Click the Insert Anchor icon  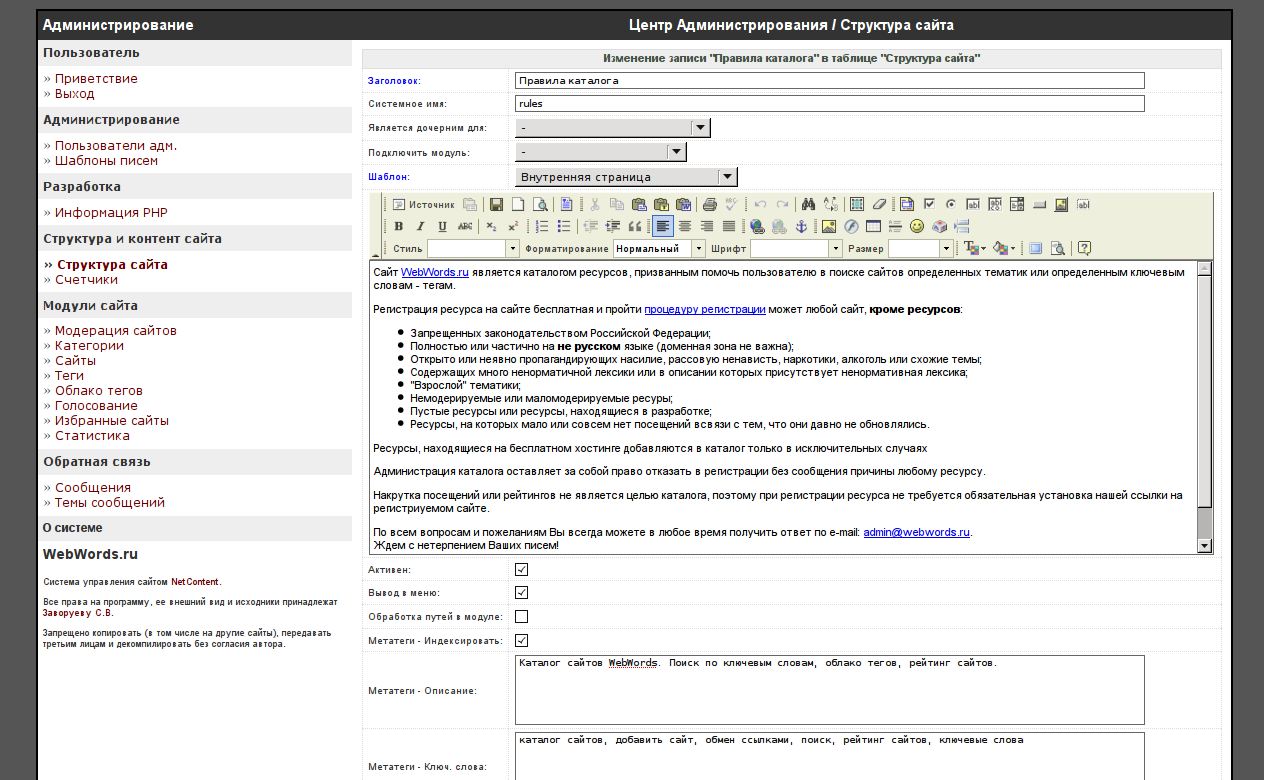pyautogui.click(x=802, y=226)
